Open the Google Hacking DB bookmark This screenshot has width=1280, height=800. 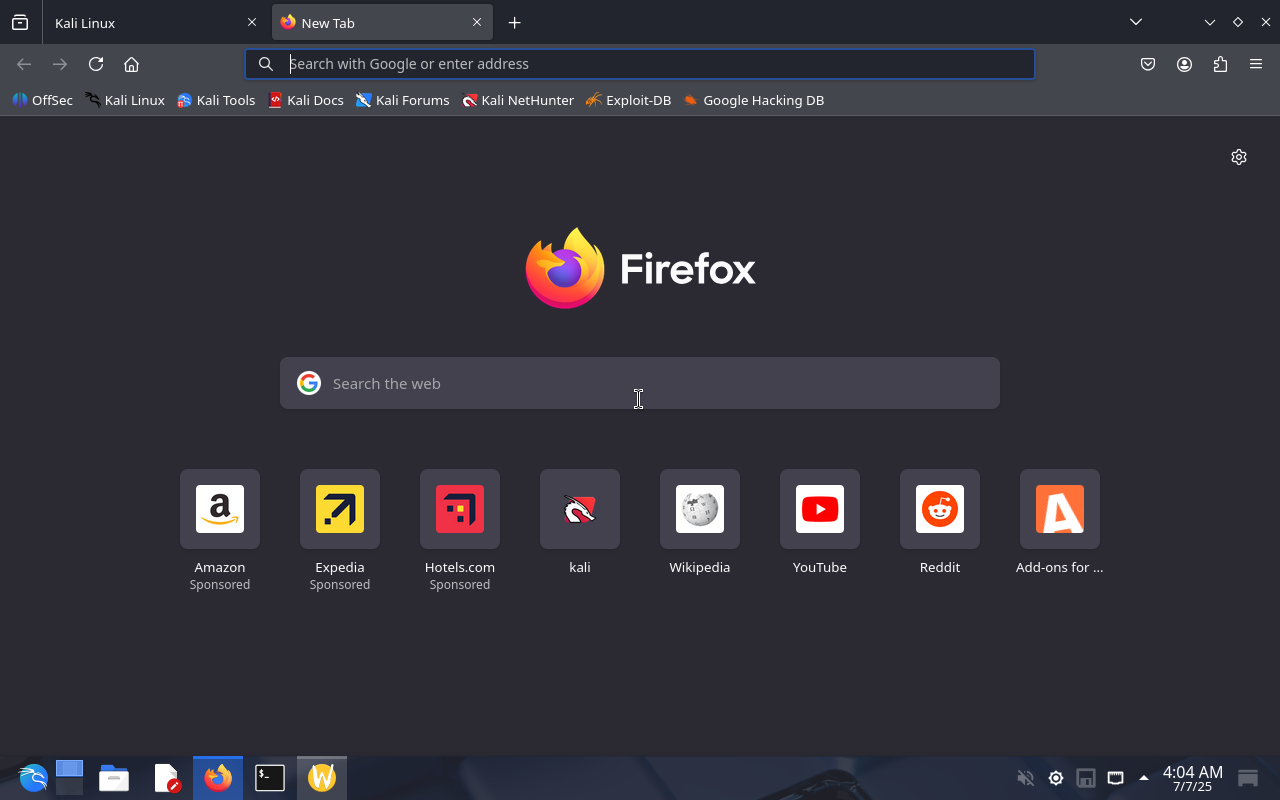click(754, 100)
